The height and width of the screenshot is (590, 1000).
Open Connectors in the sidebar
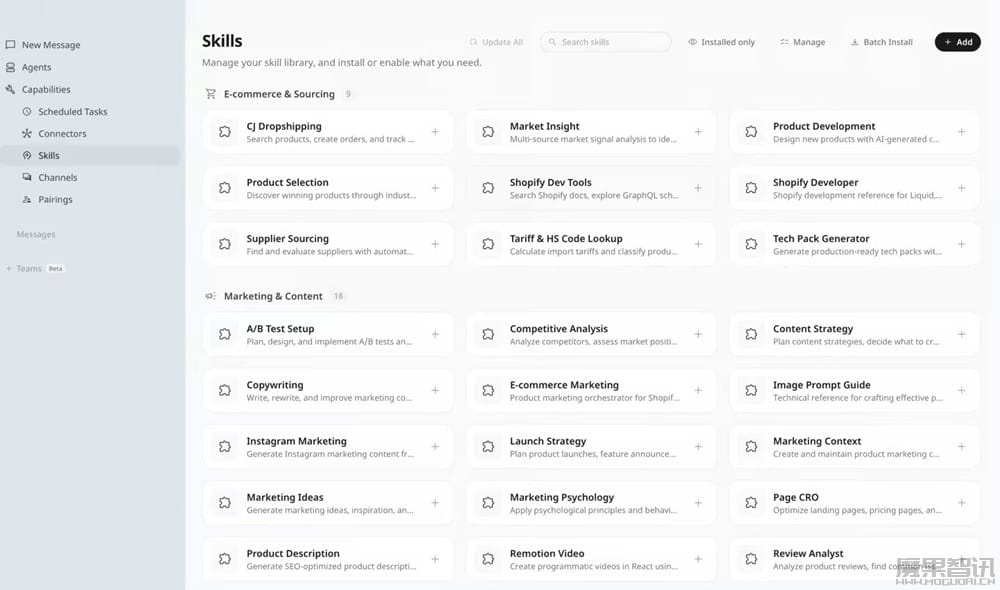point(62,134)
